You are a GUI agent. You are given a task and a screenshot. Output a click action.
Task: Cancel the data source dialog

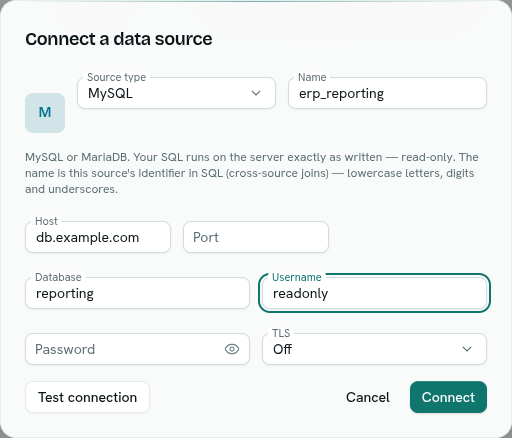click(368, 397)
